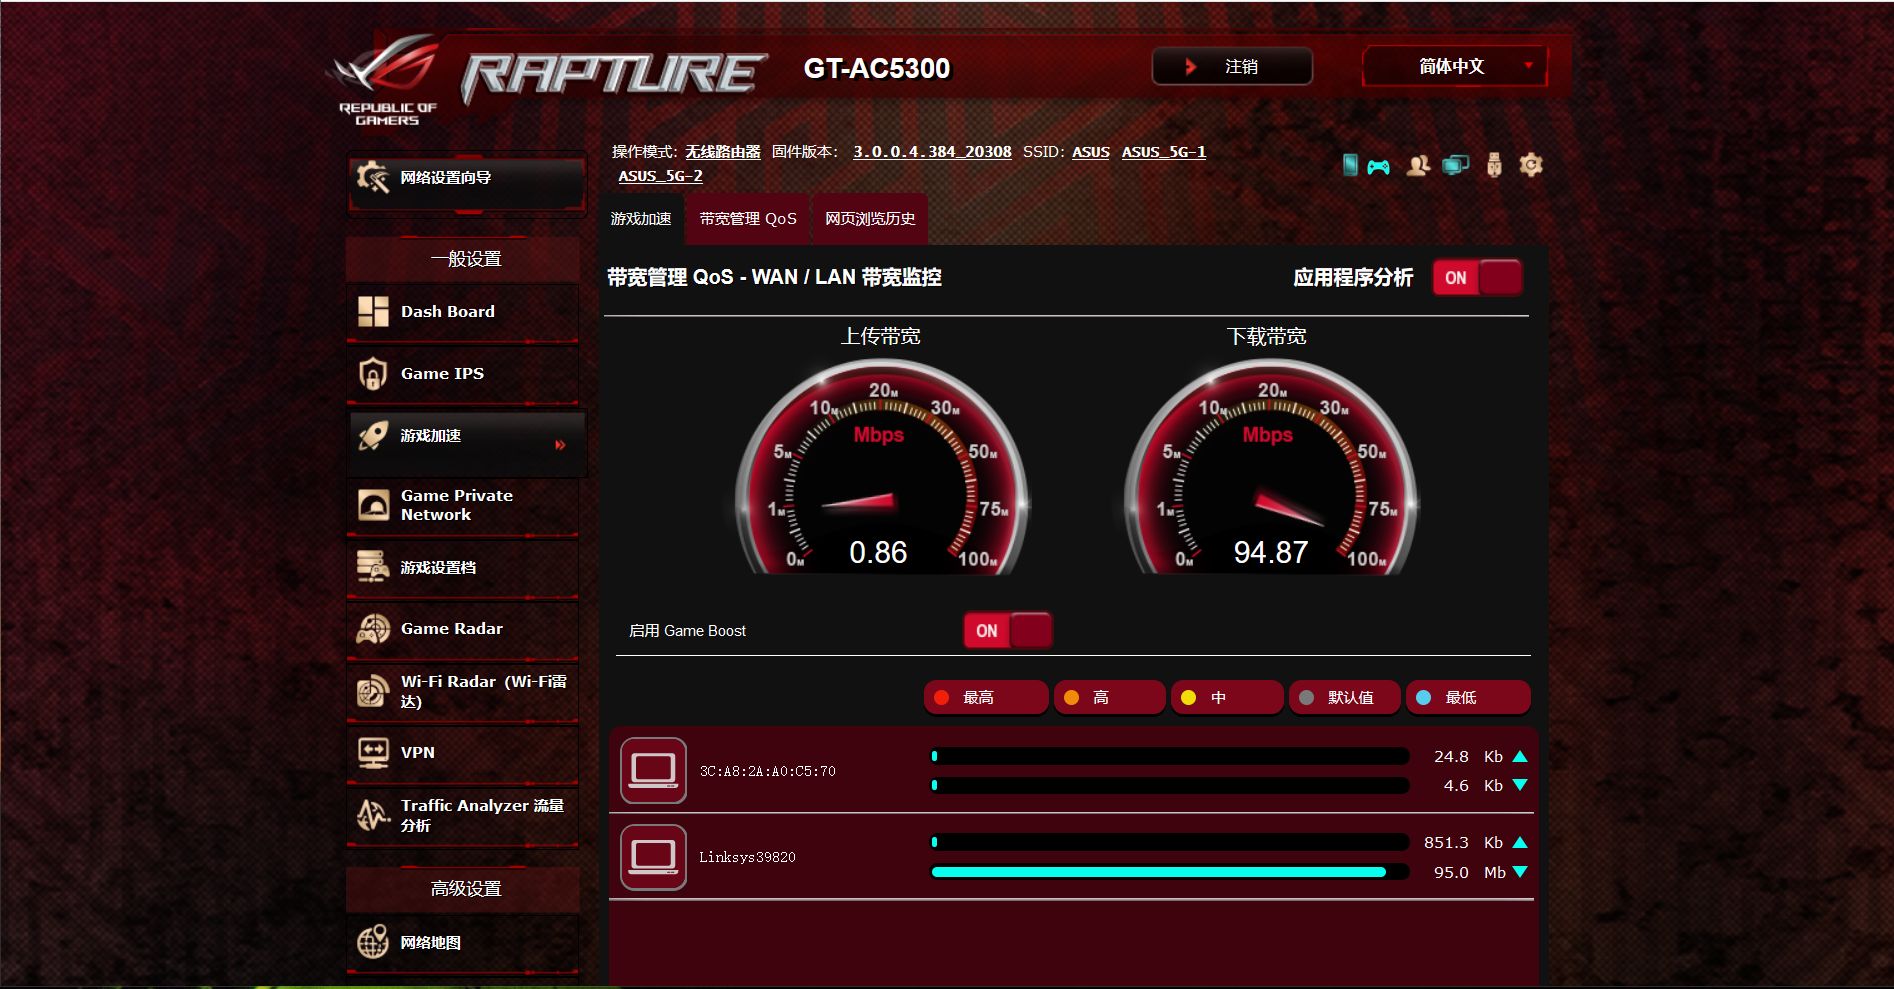1894x989 pixels.
Task: Select the 最高 priority level
Action: [985, 698]
